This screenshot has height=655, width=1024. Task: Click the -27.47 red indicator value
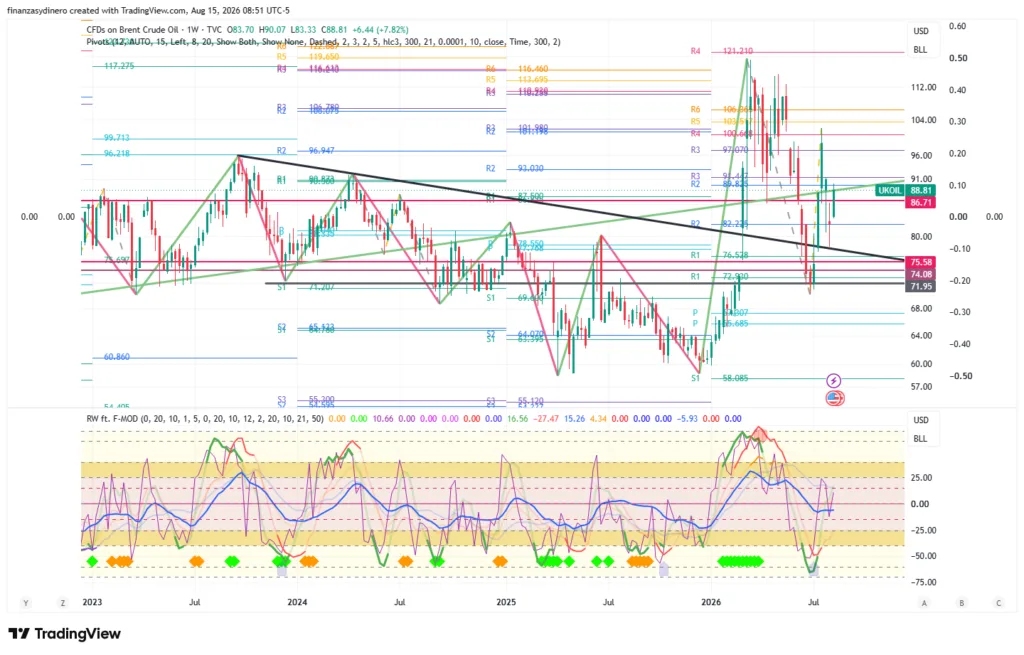coord(546,419)
